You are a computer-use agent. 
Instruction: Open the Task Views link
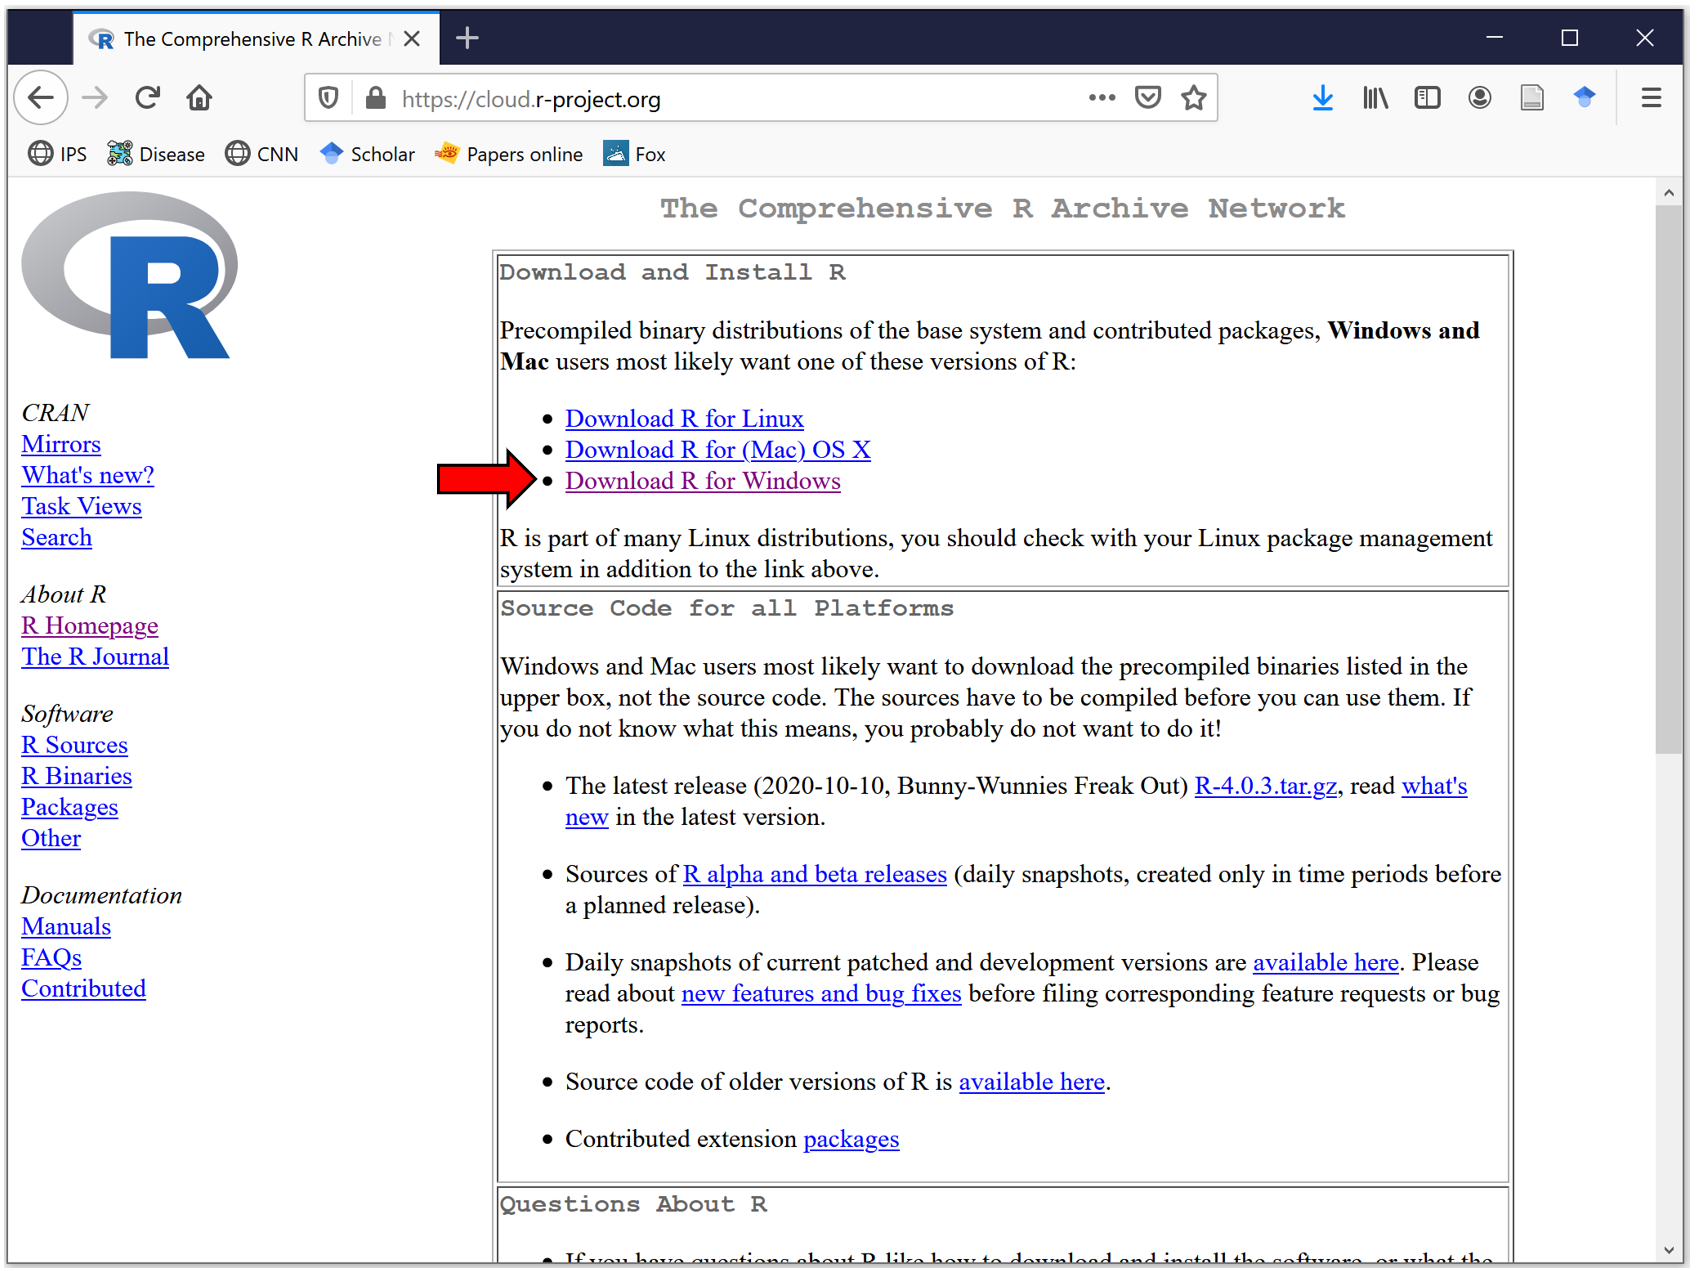(x=82, y=506)
